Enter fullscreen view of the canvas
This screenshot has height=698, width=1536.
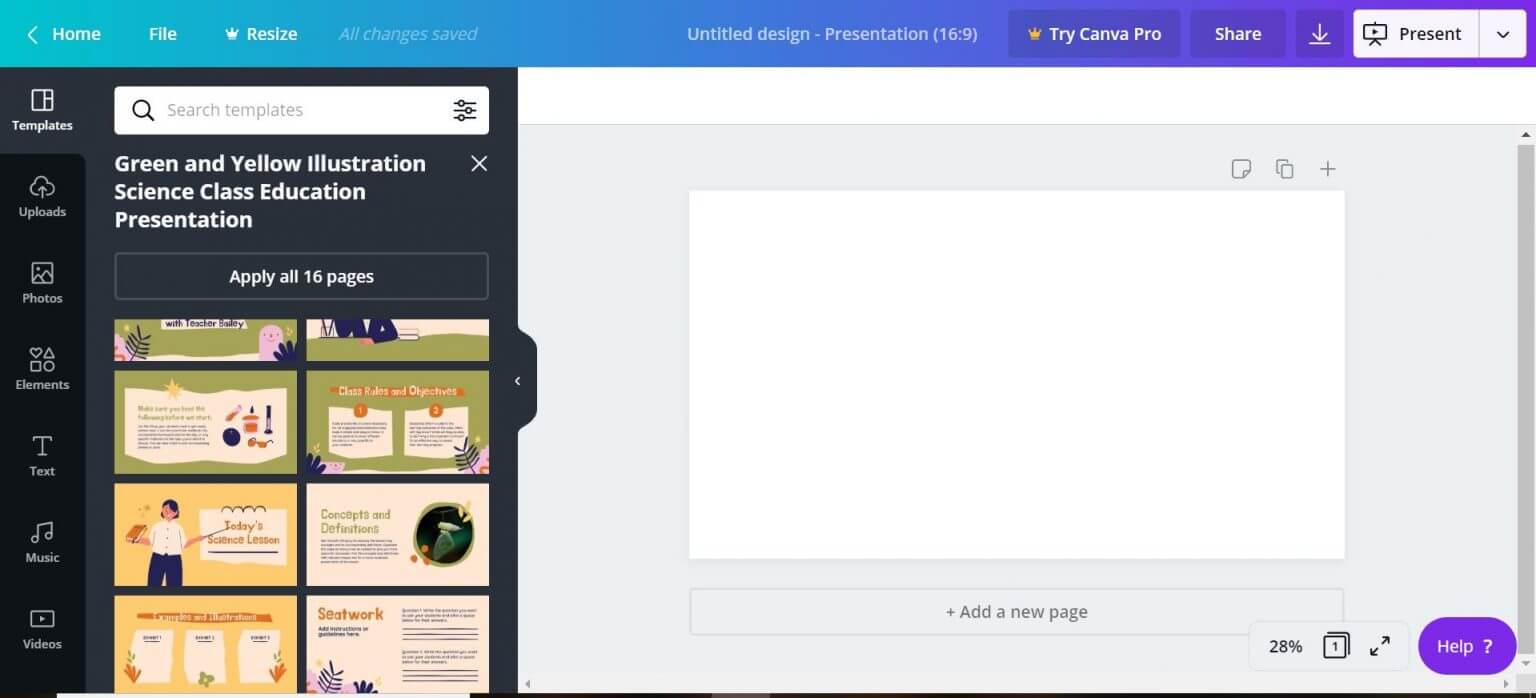tap(1380, 645)
